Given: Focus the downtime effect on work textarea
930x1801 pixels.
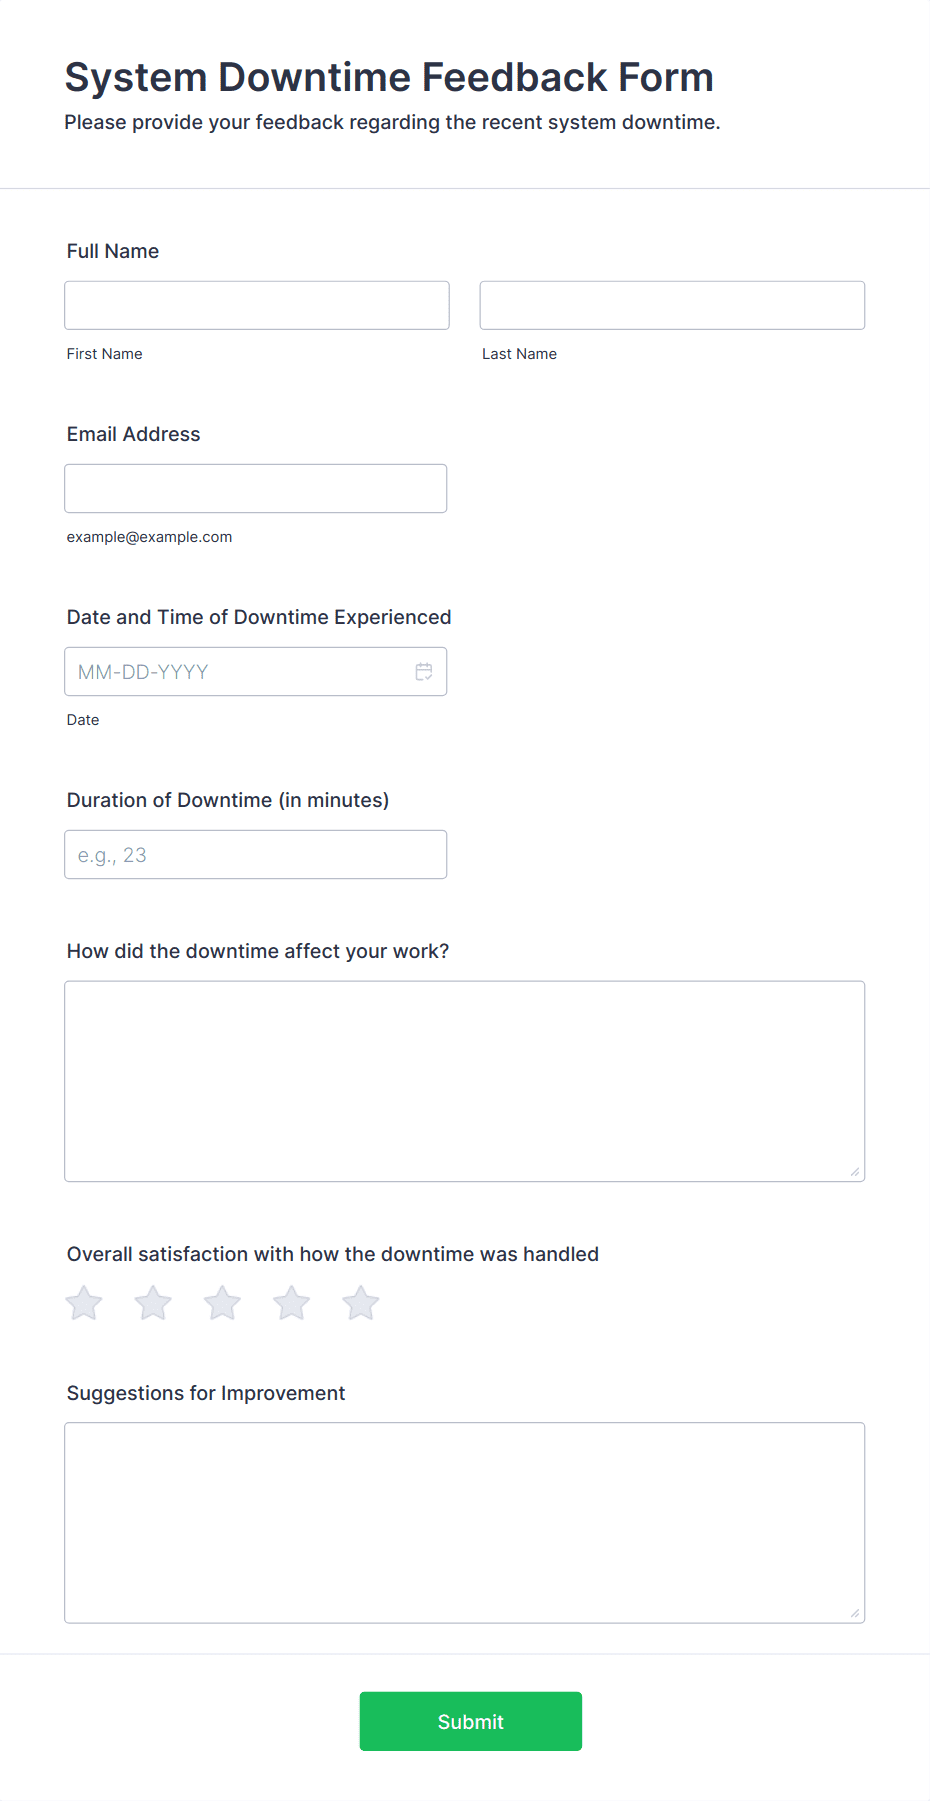Looking at the screenshot, I should click(465, 1081).
